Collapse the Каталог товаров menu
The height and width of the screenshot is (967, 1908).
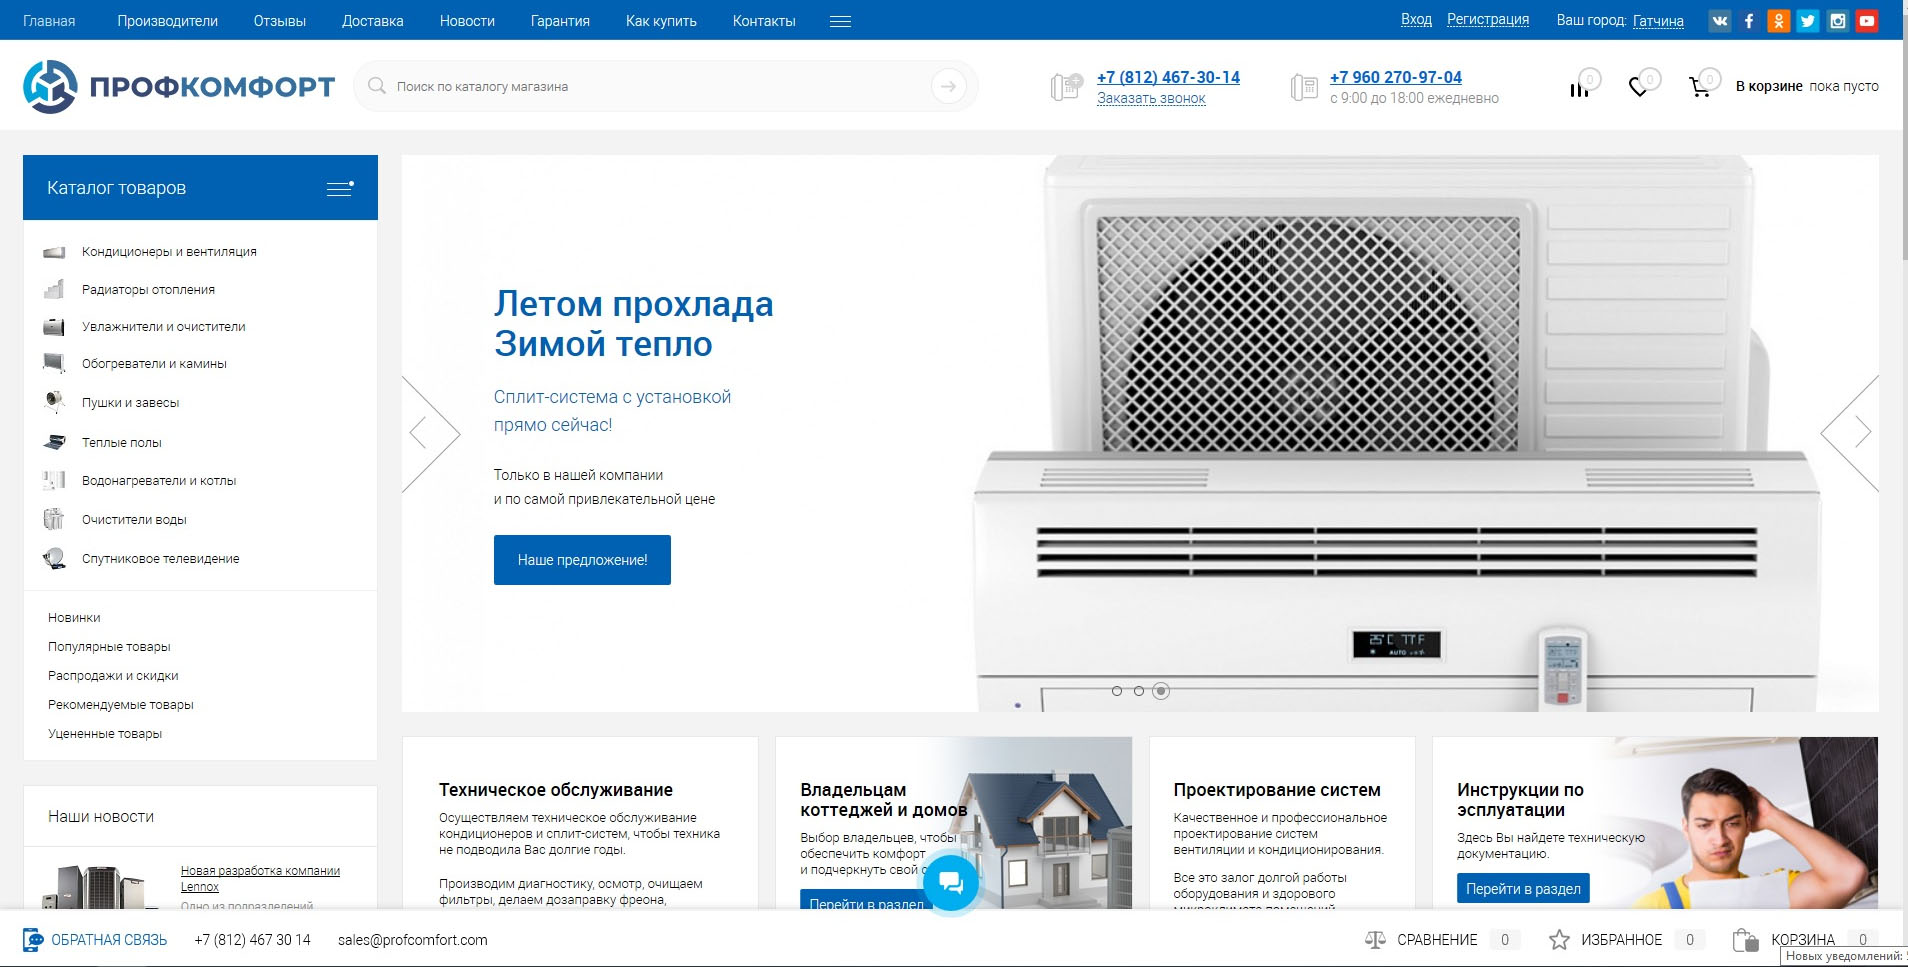(340, 188)
